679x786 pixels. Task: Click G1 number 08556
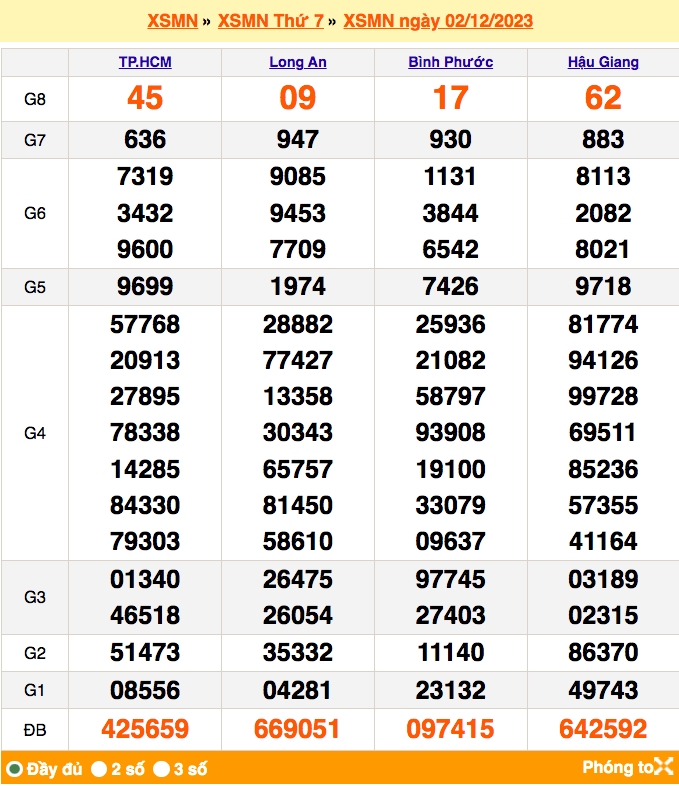point(145,691)
